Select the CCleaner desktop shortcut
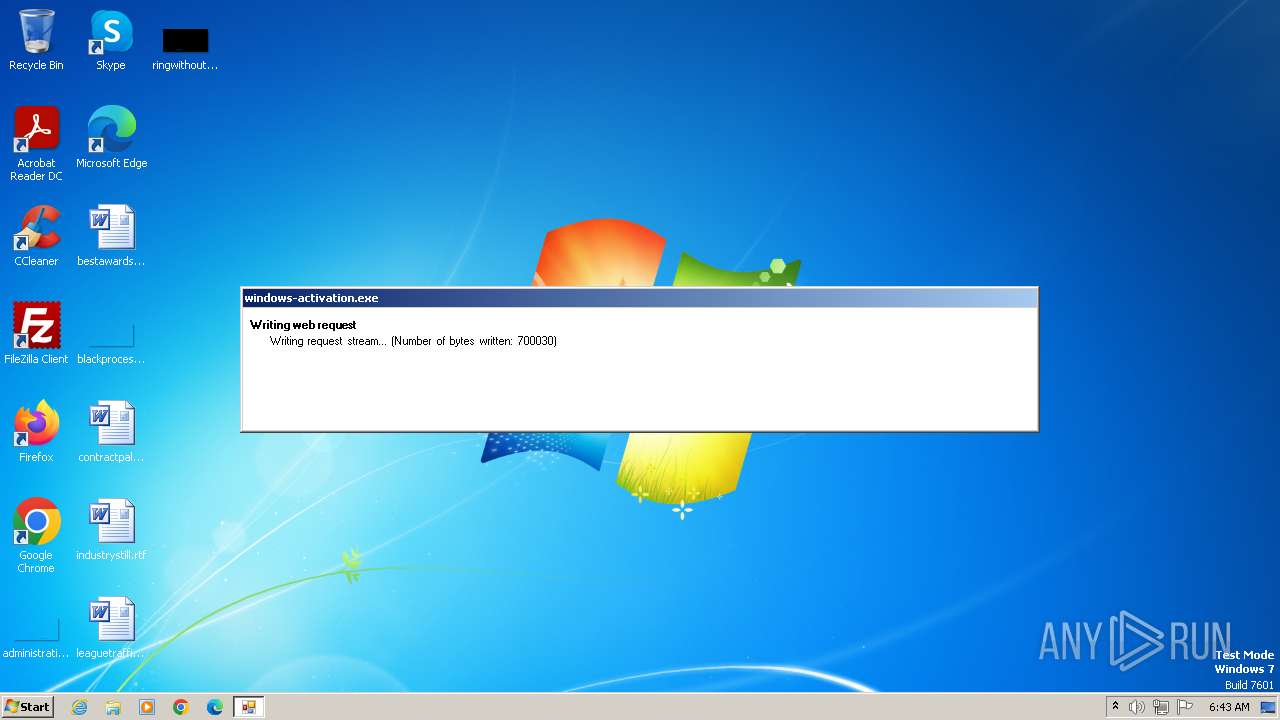The width and height of the screenshot is (1280, 720). pyautogui.click(x=36, y=236)
